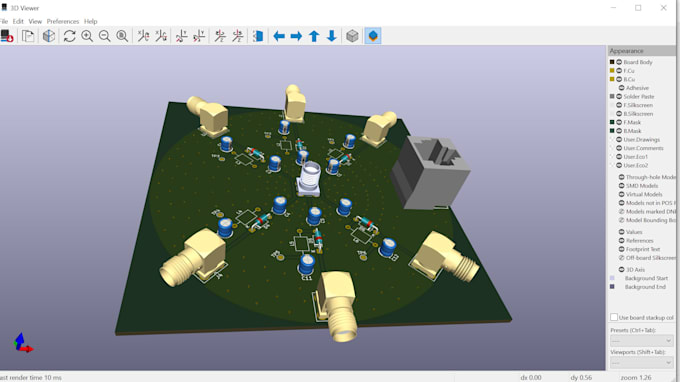Rotate Z counterclockwise toolbar icon

point(238,36)
